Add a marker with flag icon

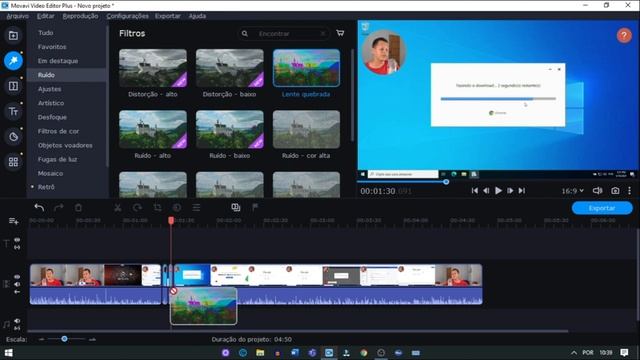(255, 208)
